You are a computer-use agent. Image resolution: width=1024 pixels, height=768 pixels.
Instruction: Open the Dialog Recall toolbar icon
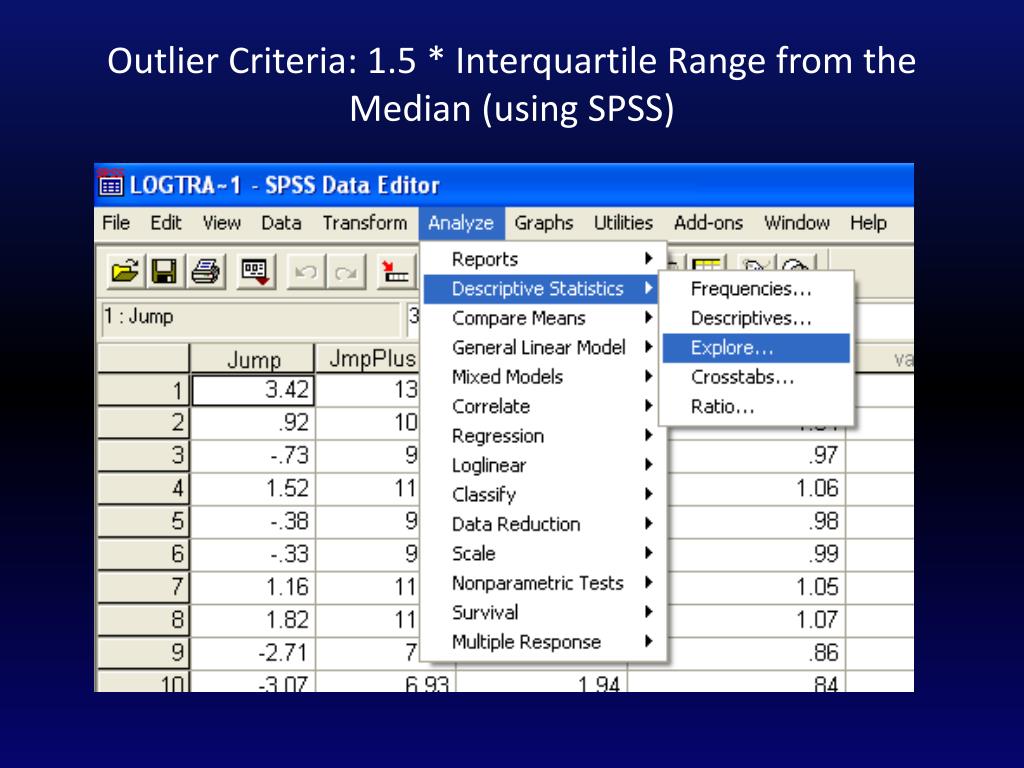tap(255, 271)
